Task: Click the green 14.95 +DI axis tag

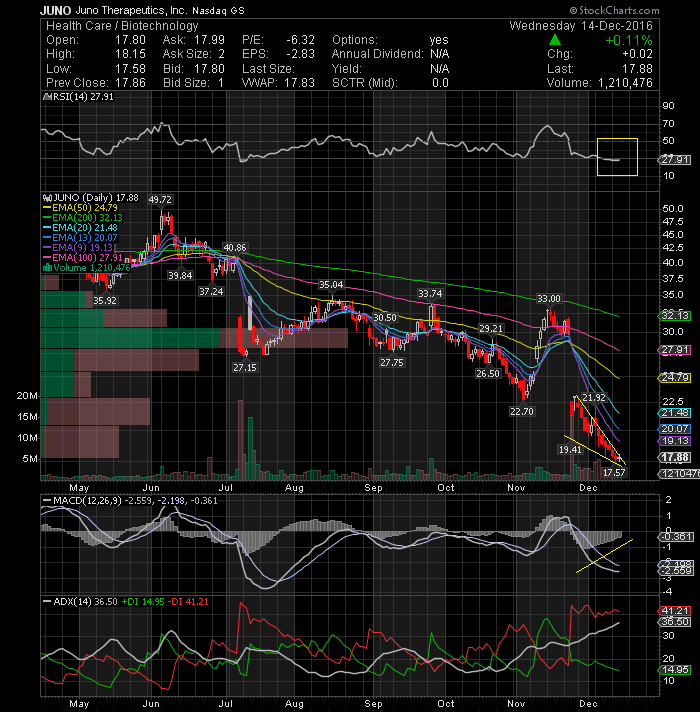Action: 675,670
